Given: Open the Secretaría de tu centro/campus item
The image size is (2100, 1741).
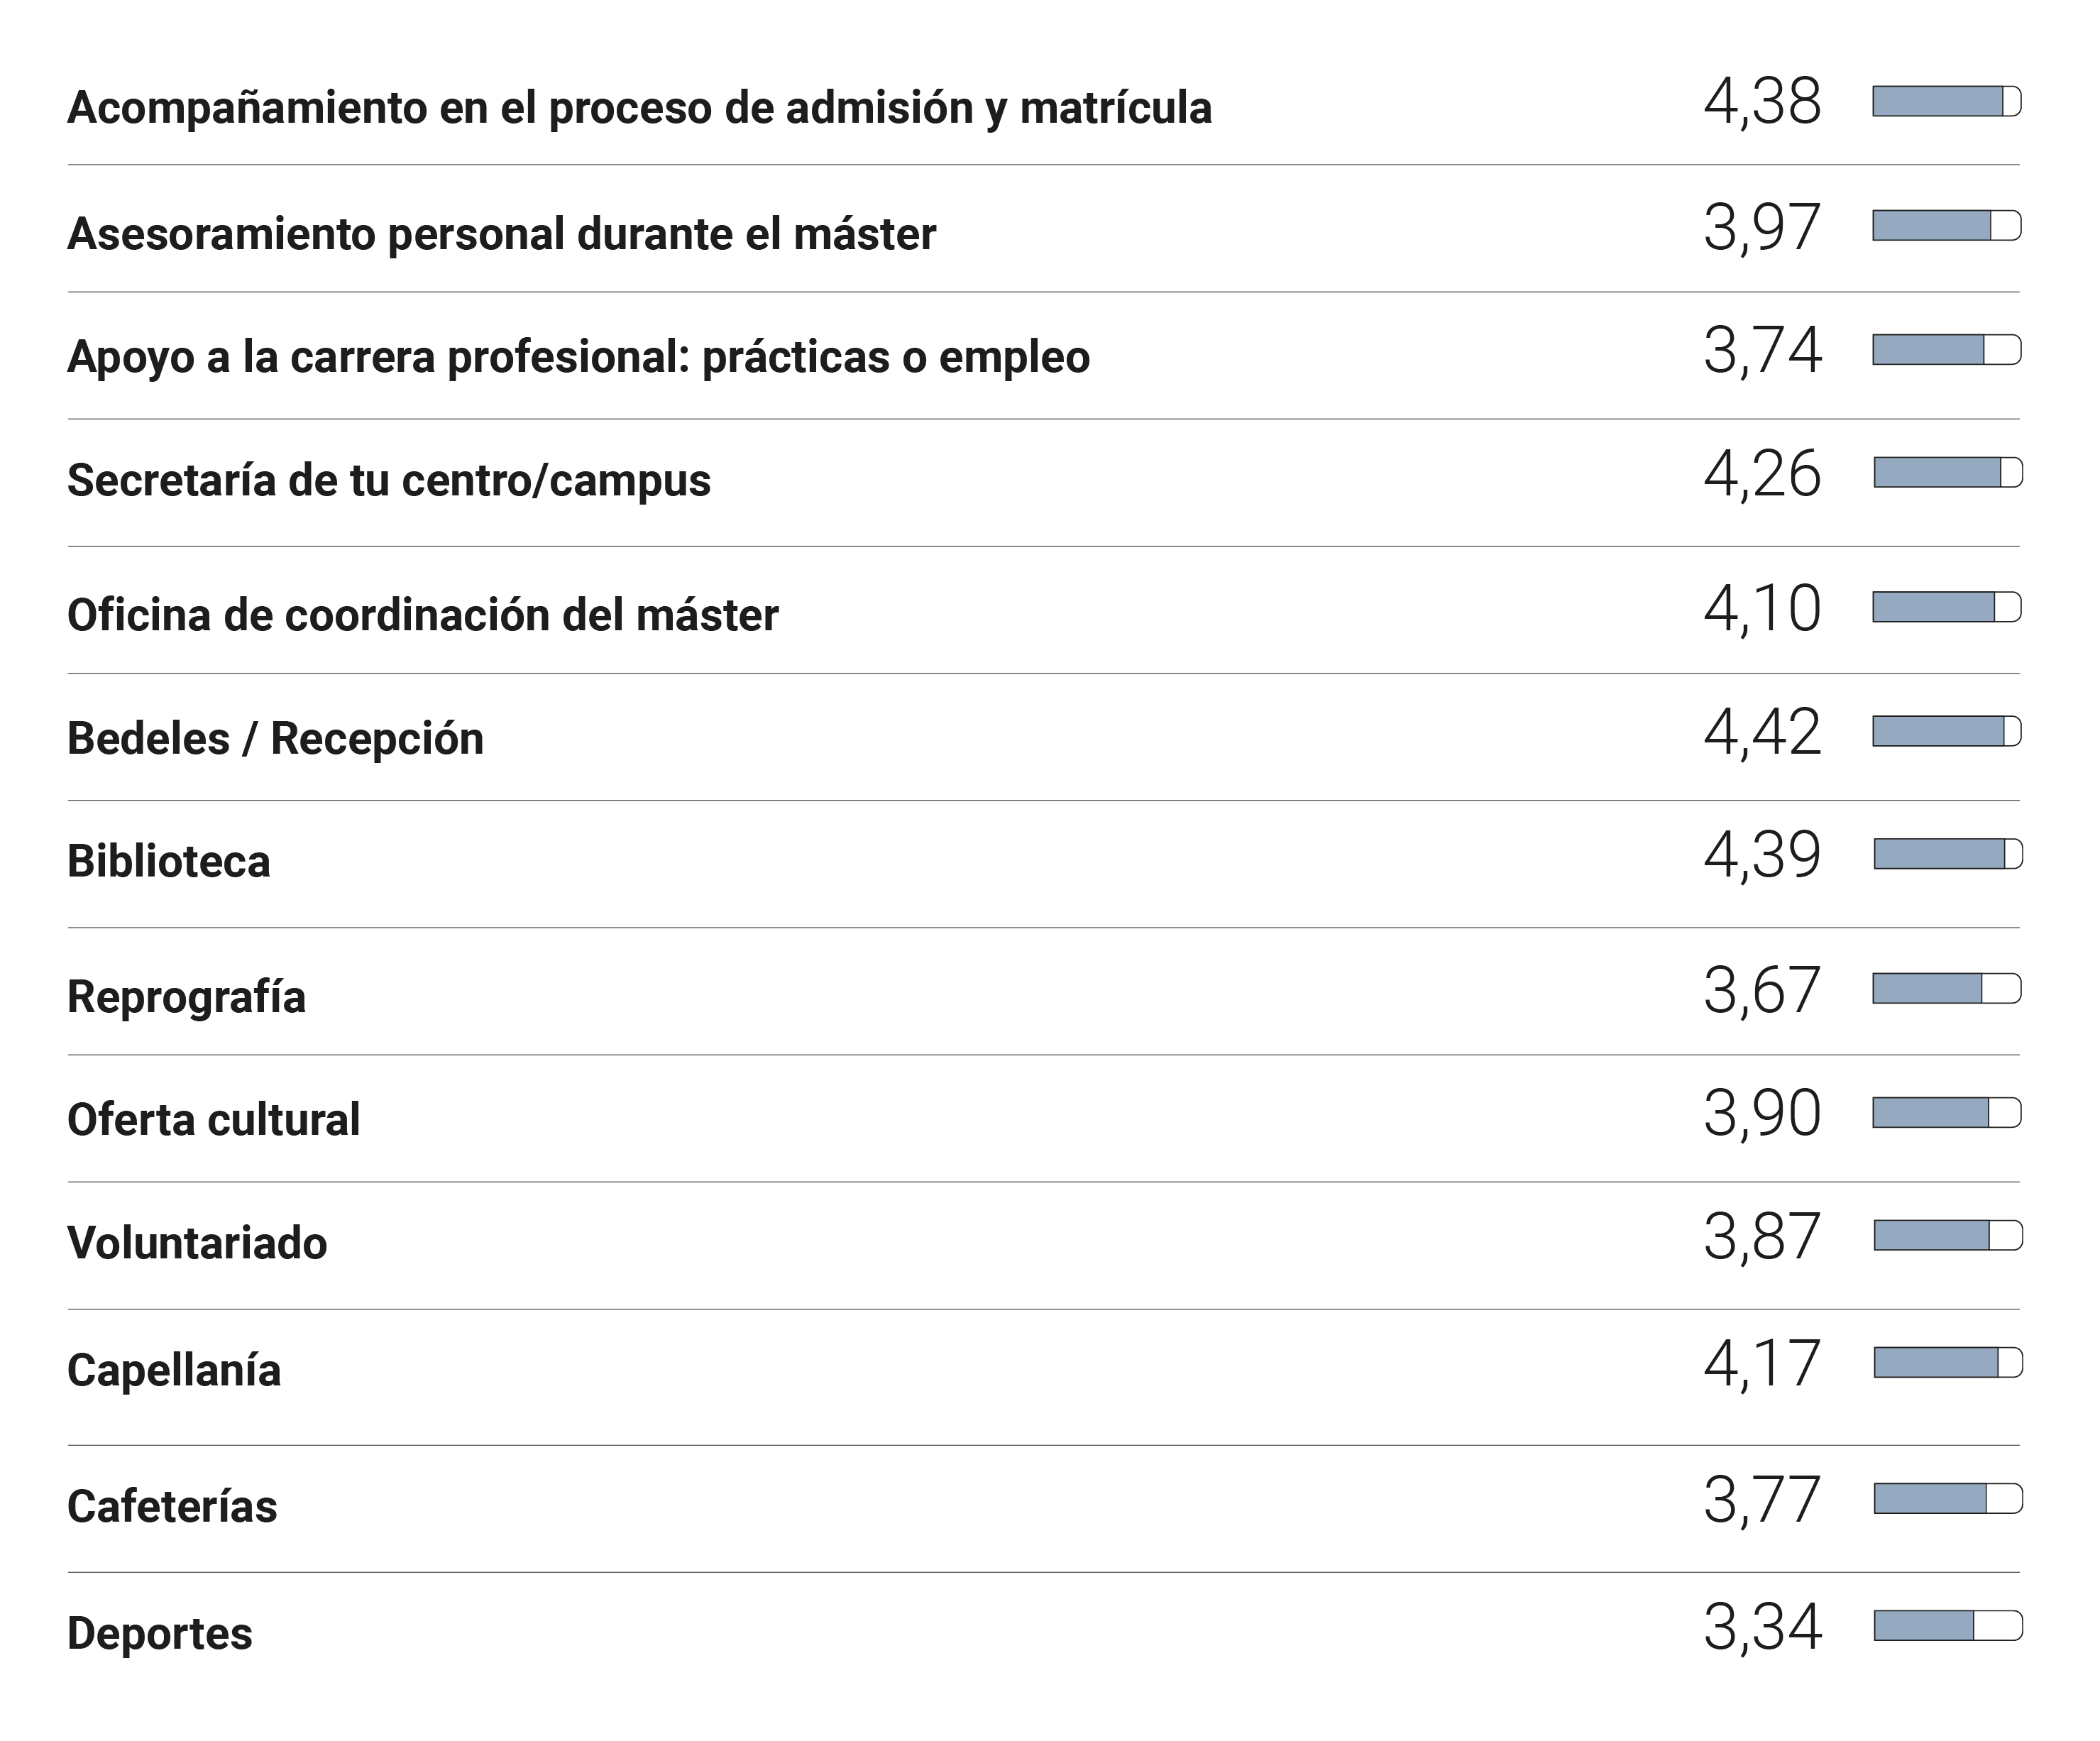Looking at the screenshot, I should pos(388,480).
